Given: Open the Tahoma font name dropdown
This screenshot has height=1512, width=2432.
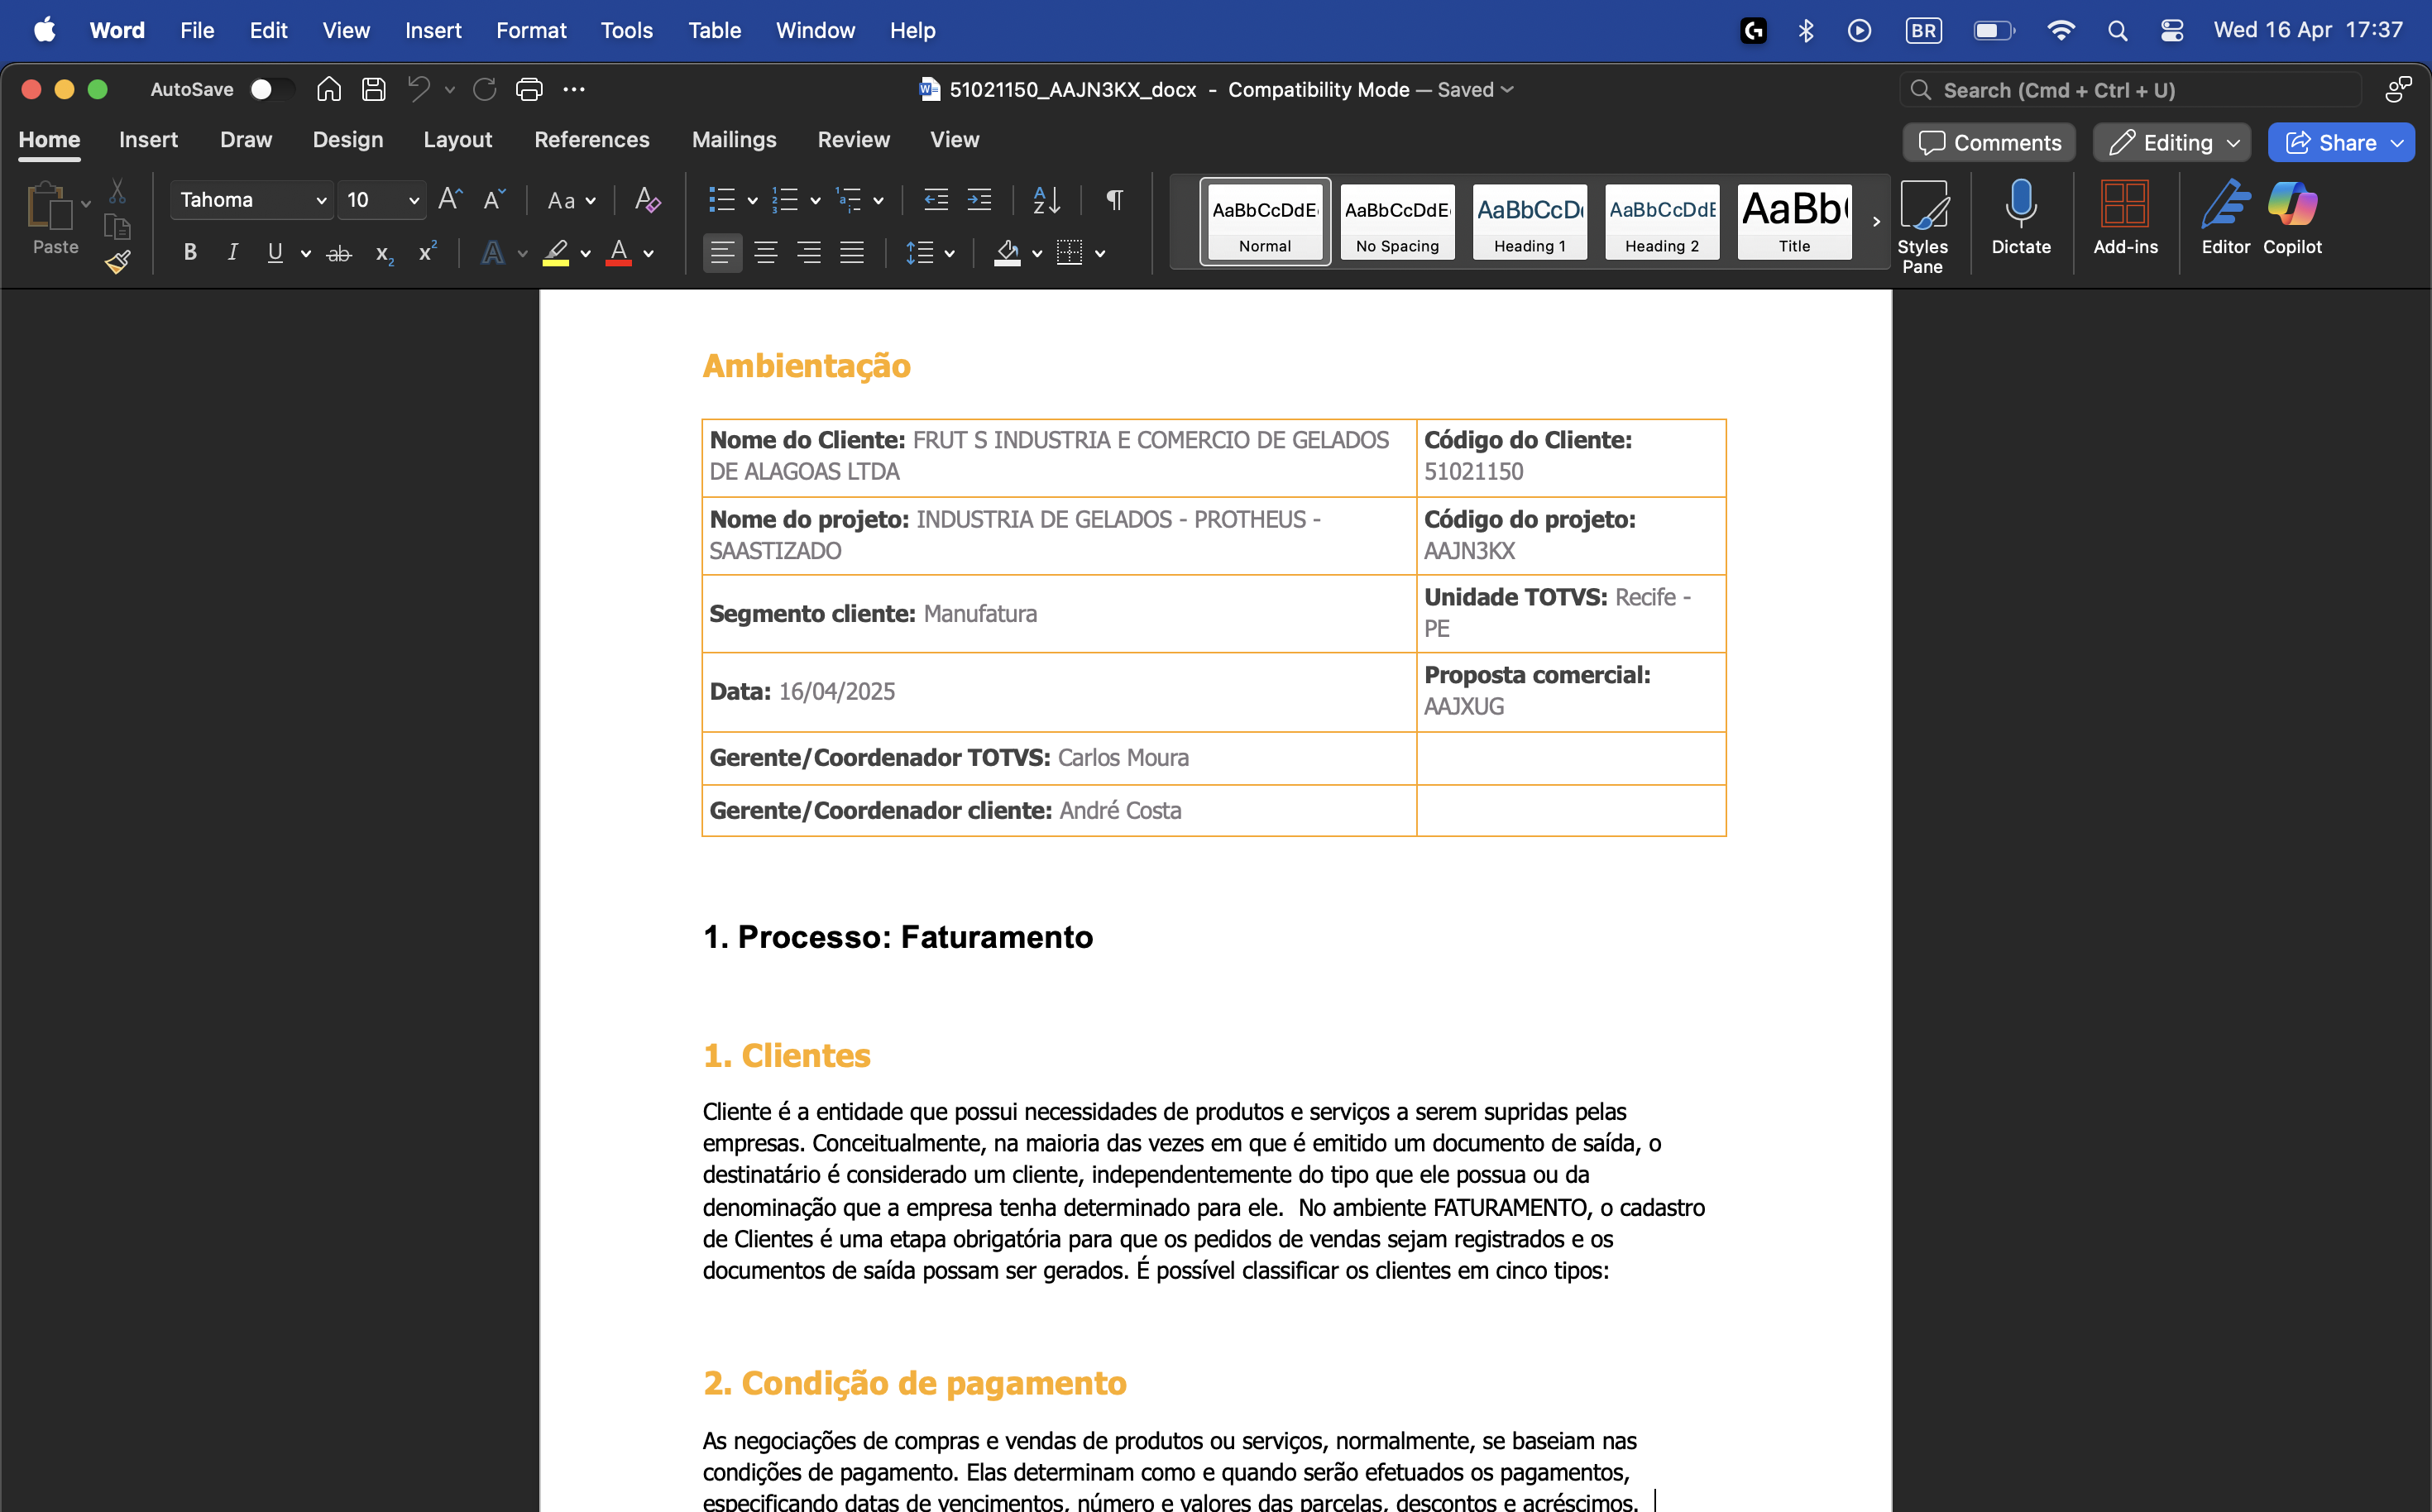Looking at the screenshot, I should point(321,200).
